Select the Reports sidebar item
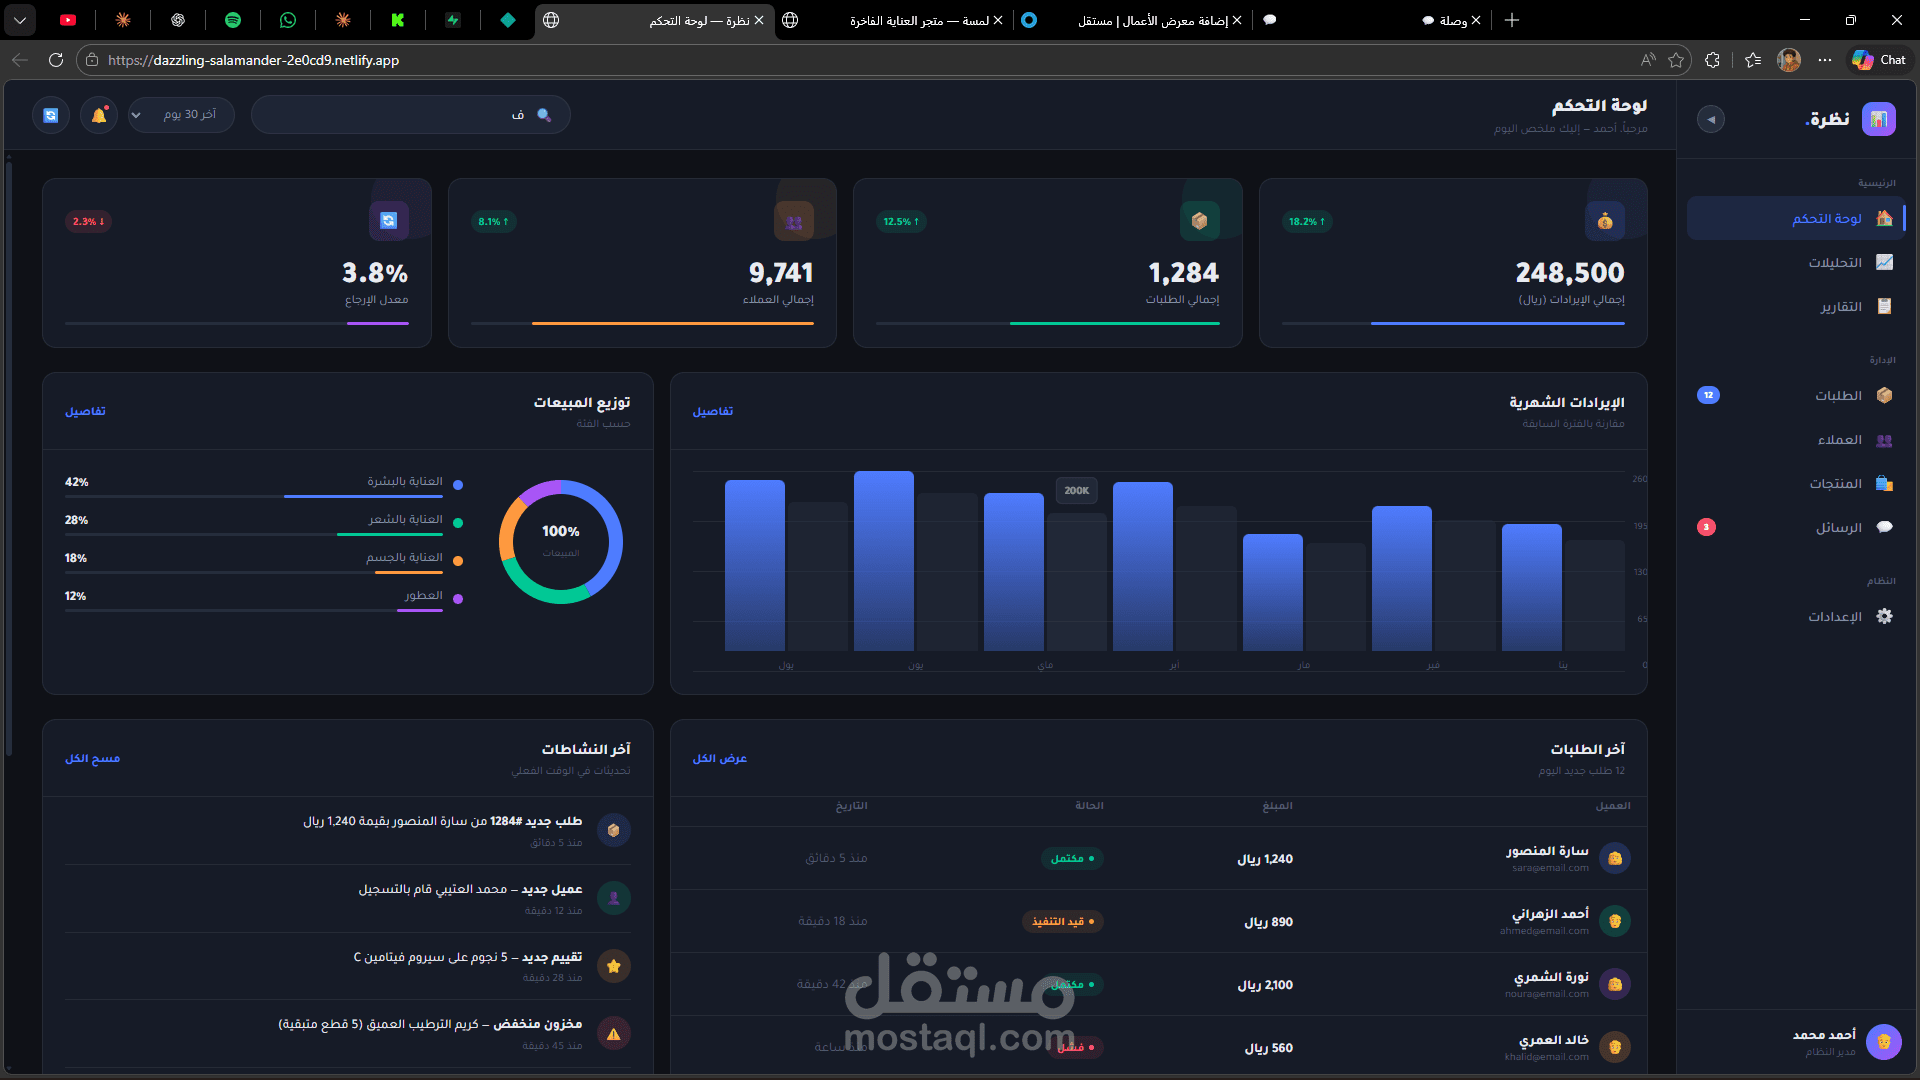Image resolution: width=1920 pixels, height=1080 pixels. [1840, 306]
